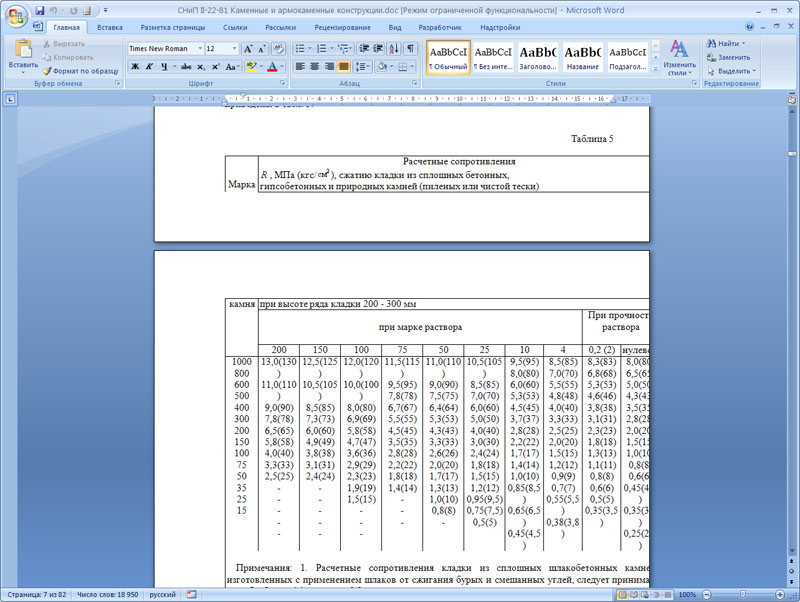Toggle show paragraph marks ¶
The height and width of the screenshot is (602, 800).
(410, 48)
